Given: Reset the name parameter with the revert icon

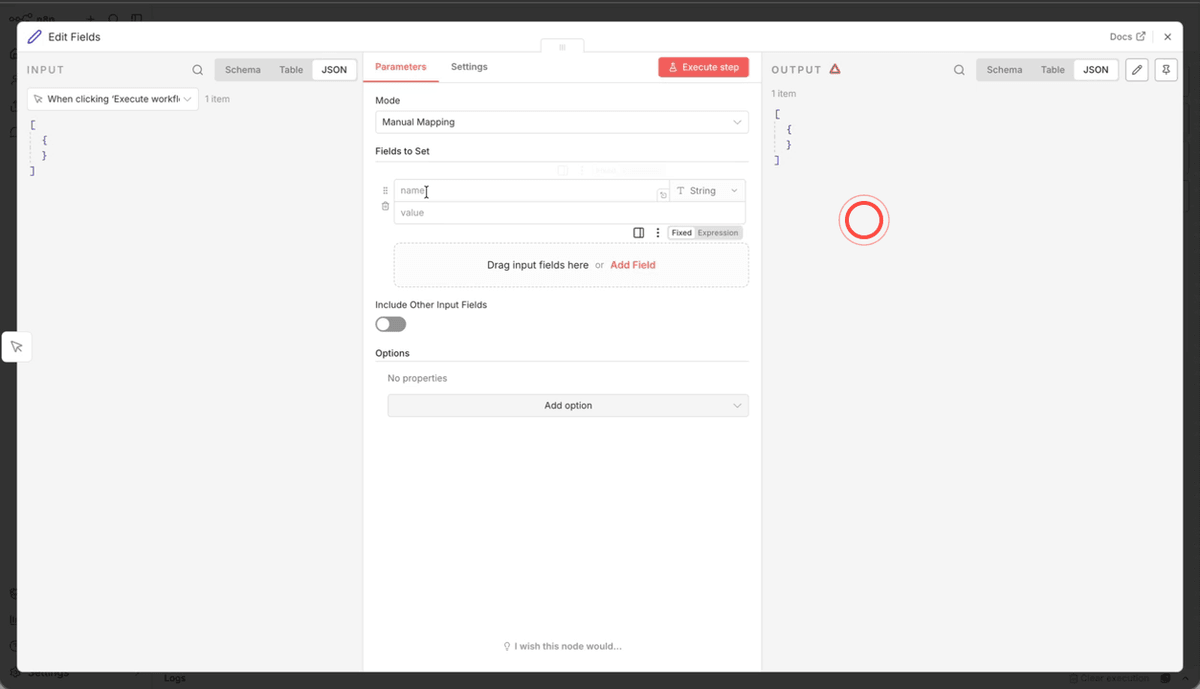Looking at the screenshot, I should pyautogui.click(x=662, y=194).
